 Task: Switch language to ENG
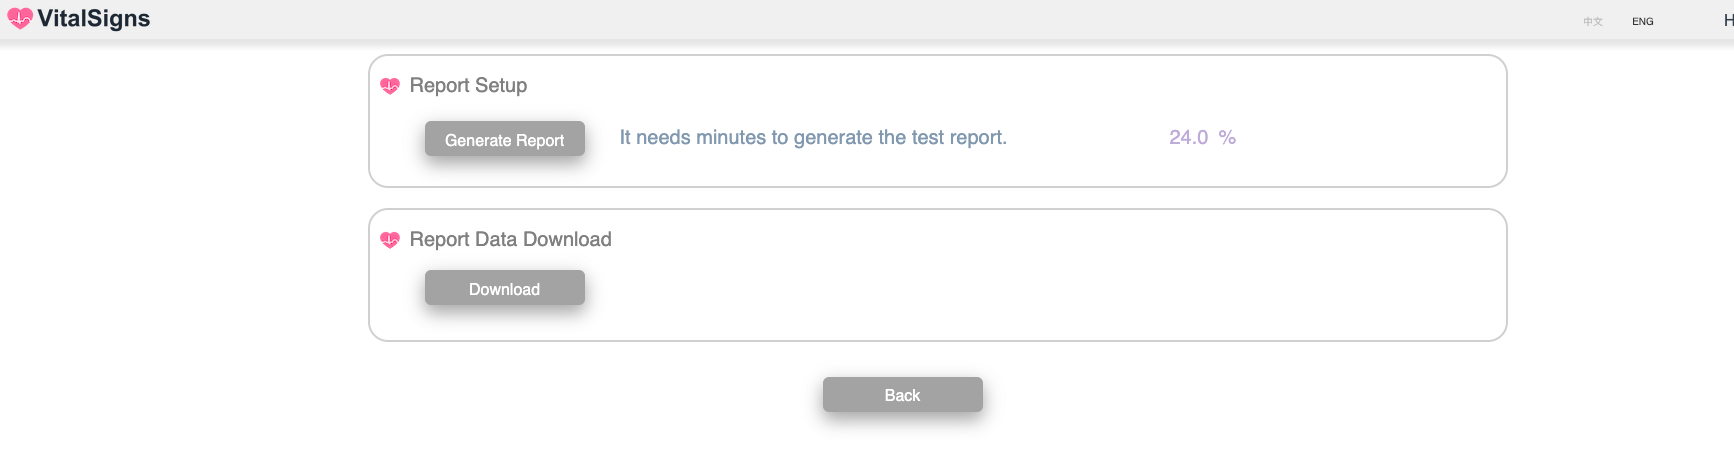pyautogui.click(x=1643, y=21)
